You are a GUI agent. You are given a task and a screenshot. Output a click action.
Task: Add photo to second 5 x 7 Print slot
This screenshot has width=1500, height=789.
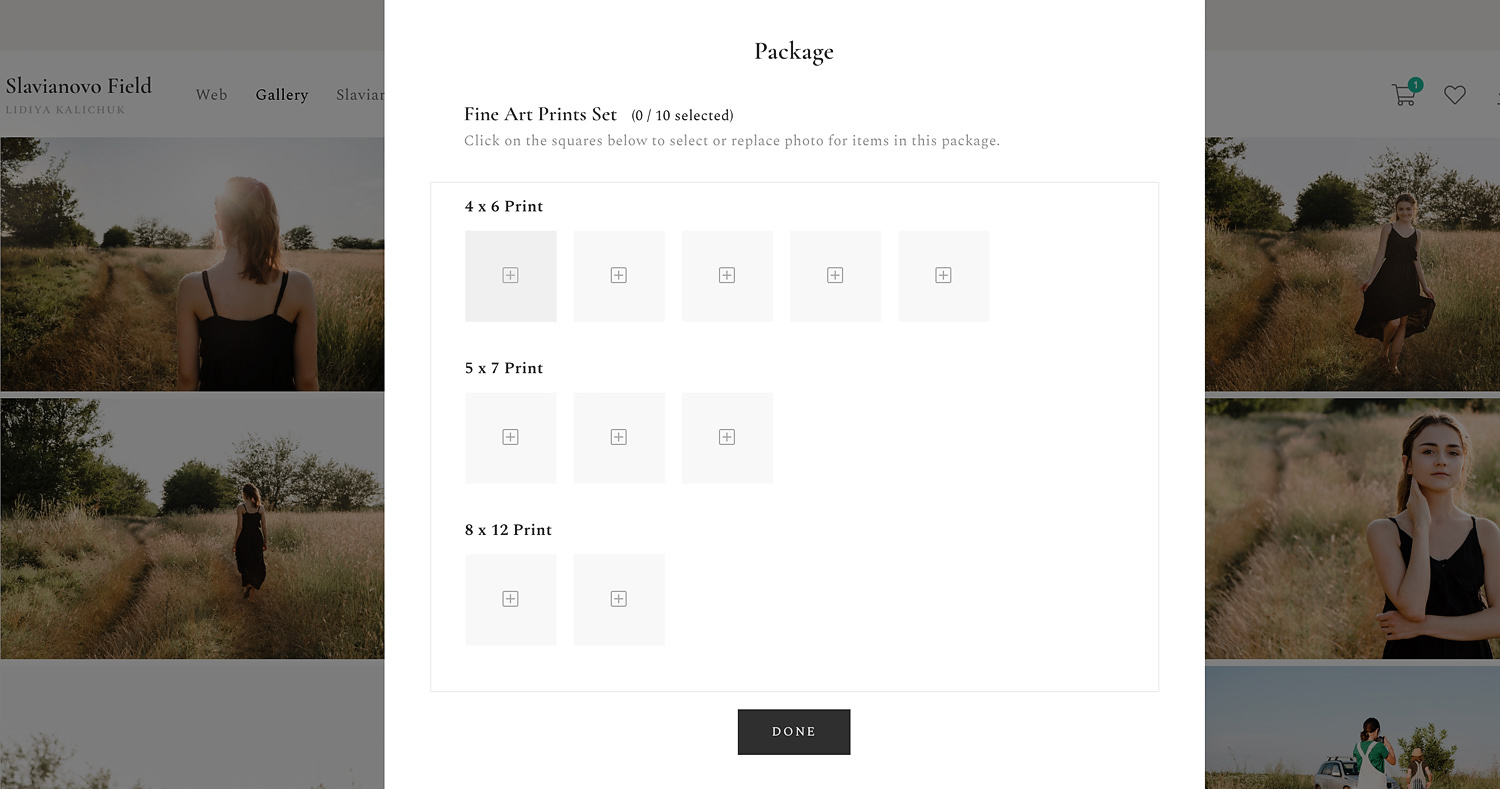click(x=619, y=438)
